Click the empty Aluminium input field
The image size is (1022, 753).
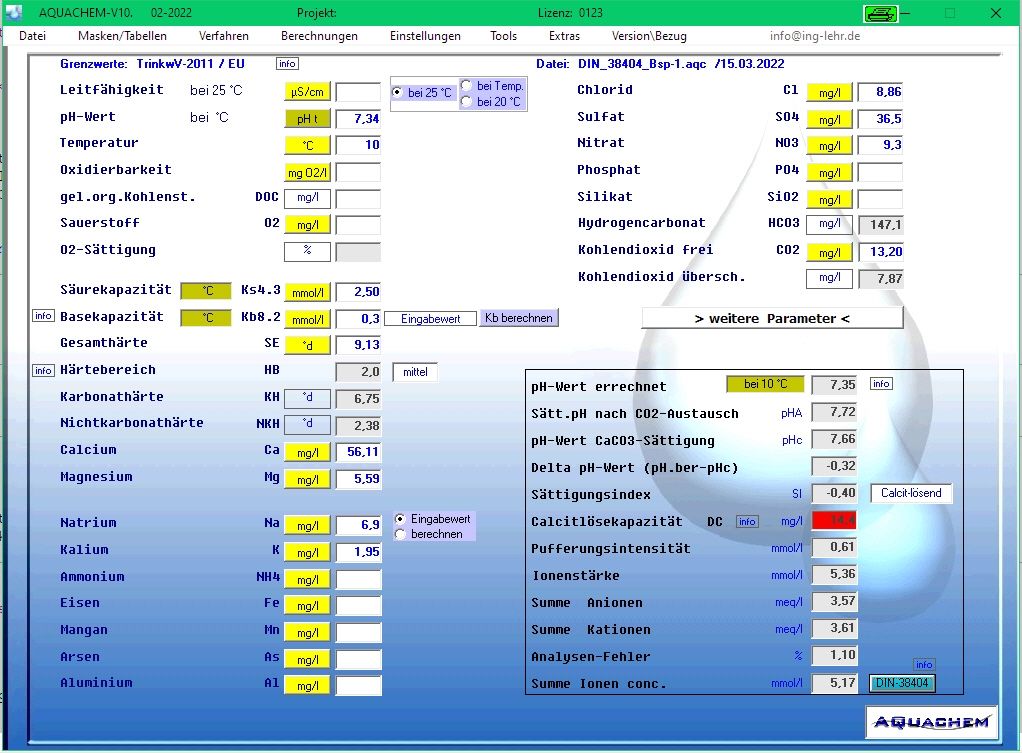[358, 685]
